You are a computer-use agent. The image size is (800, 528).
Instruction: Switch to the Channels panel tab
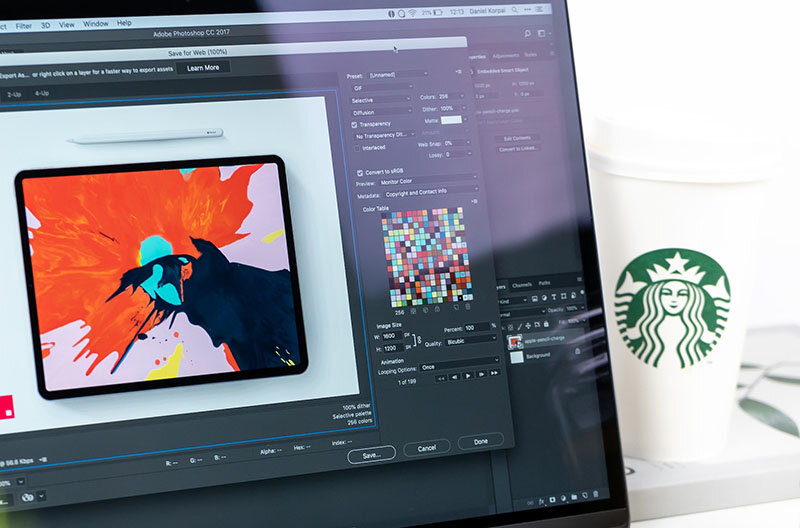tap(522, 285)
